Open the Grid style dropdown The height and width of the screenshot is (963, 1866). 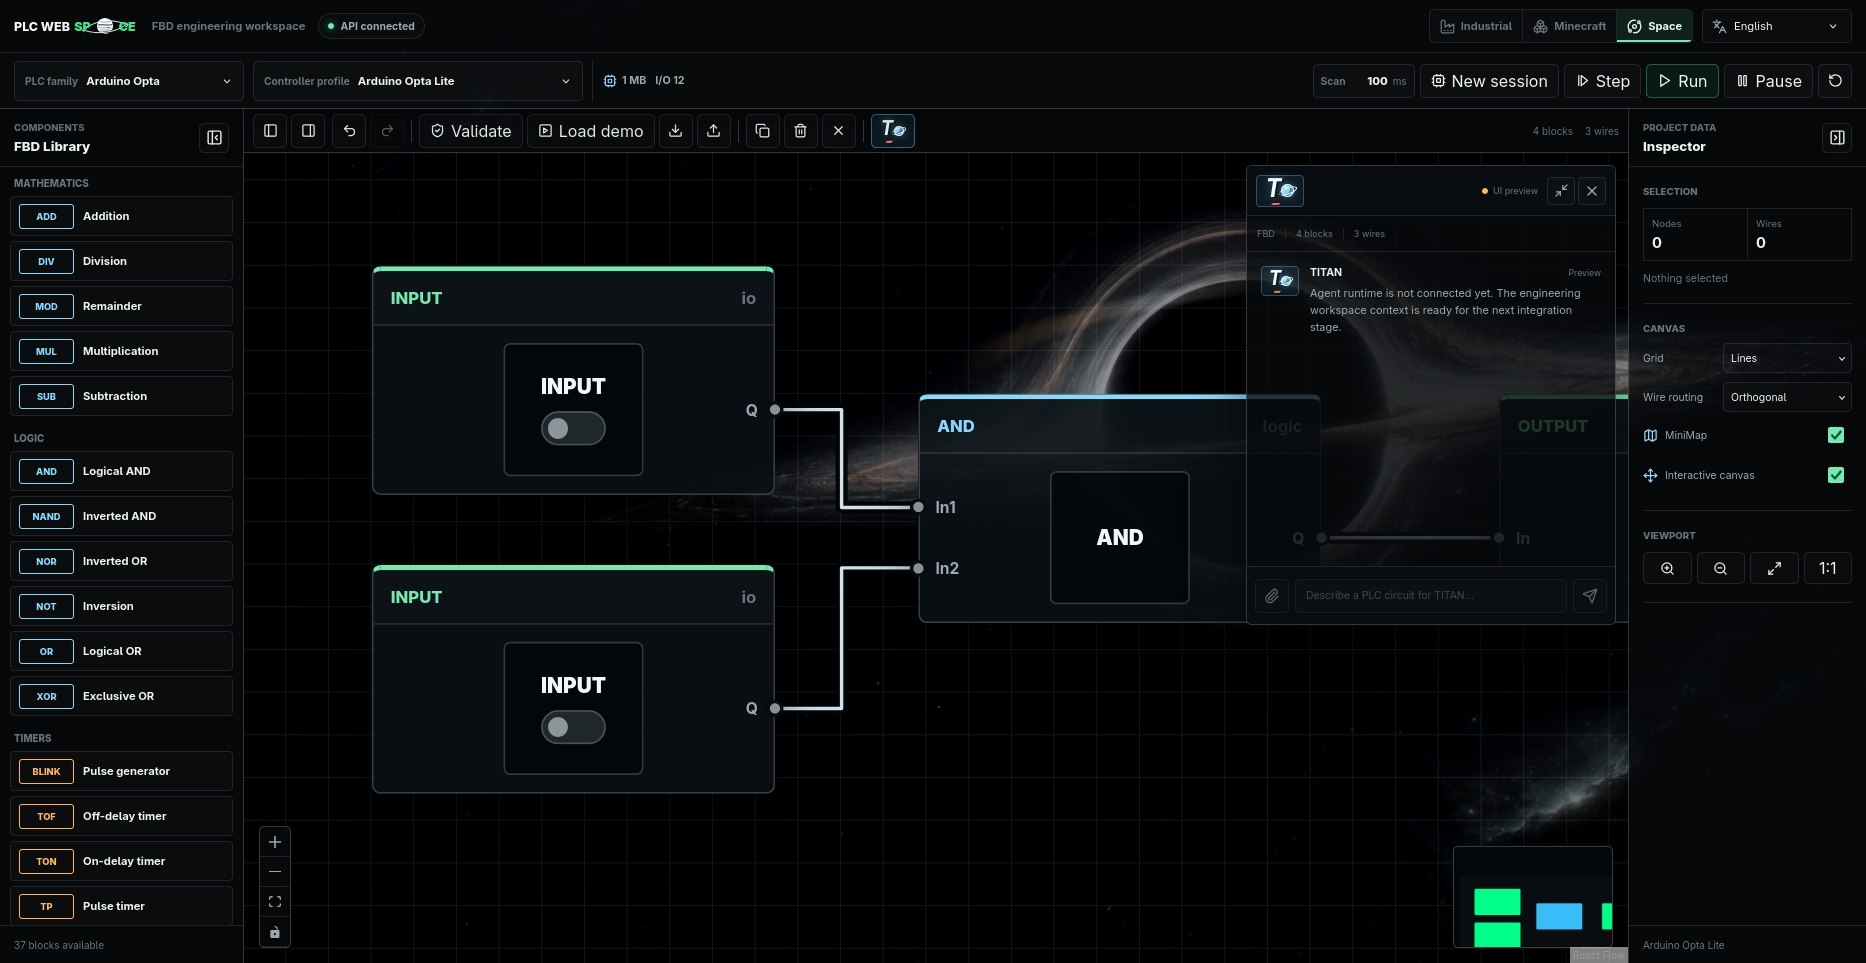coord(1787,358)
